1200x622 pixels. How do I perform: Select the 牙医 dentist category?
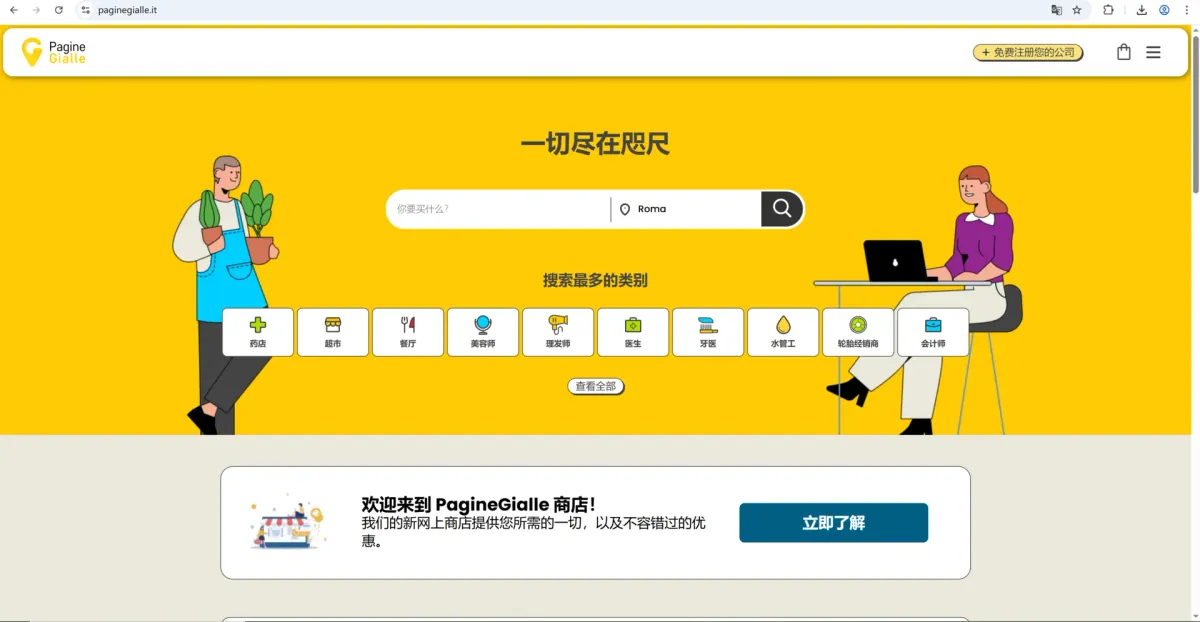(x=708, y=332)
